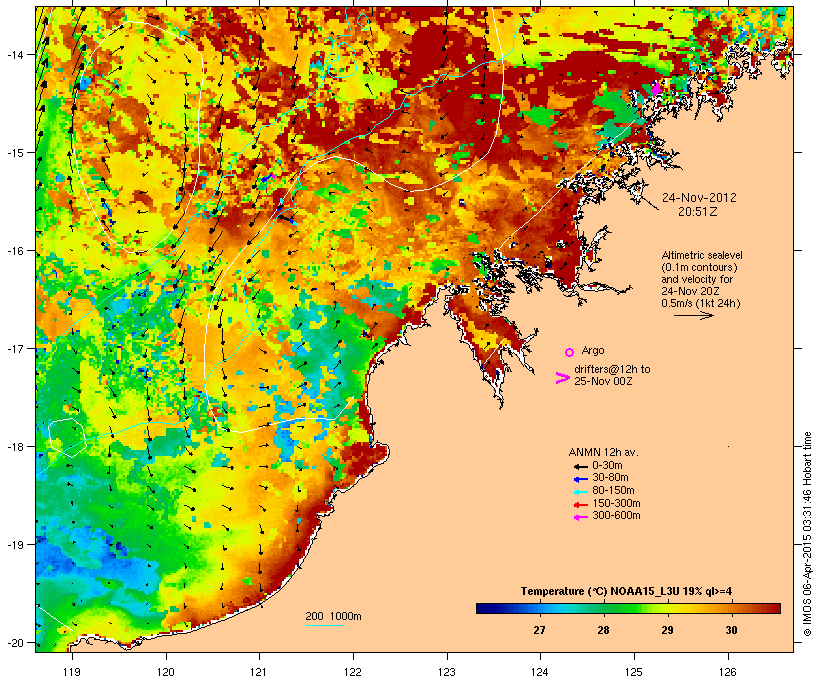Image resolution: width=820 pixels, height=680 pixels.
Task: Click the 300-600m depth label
Action: (616, 516)
